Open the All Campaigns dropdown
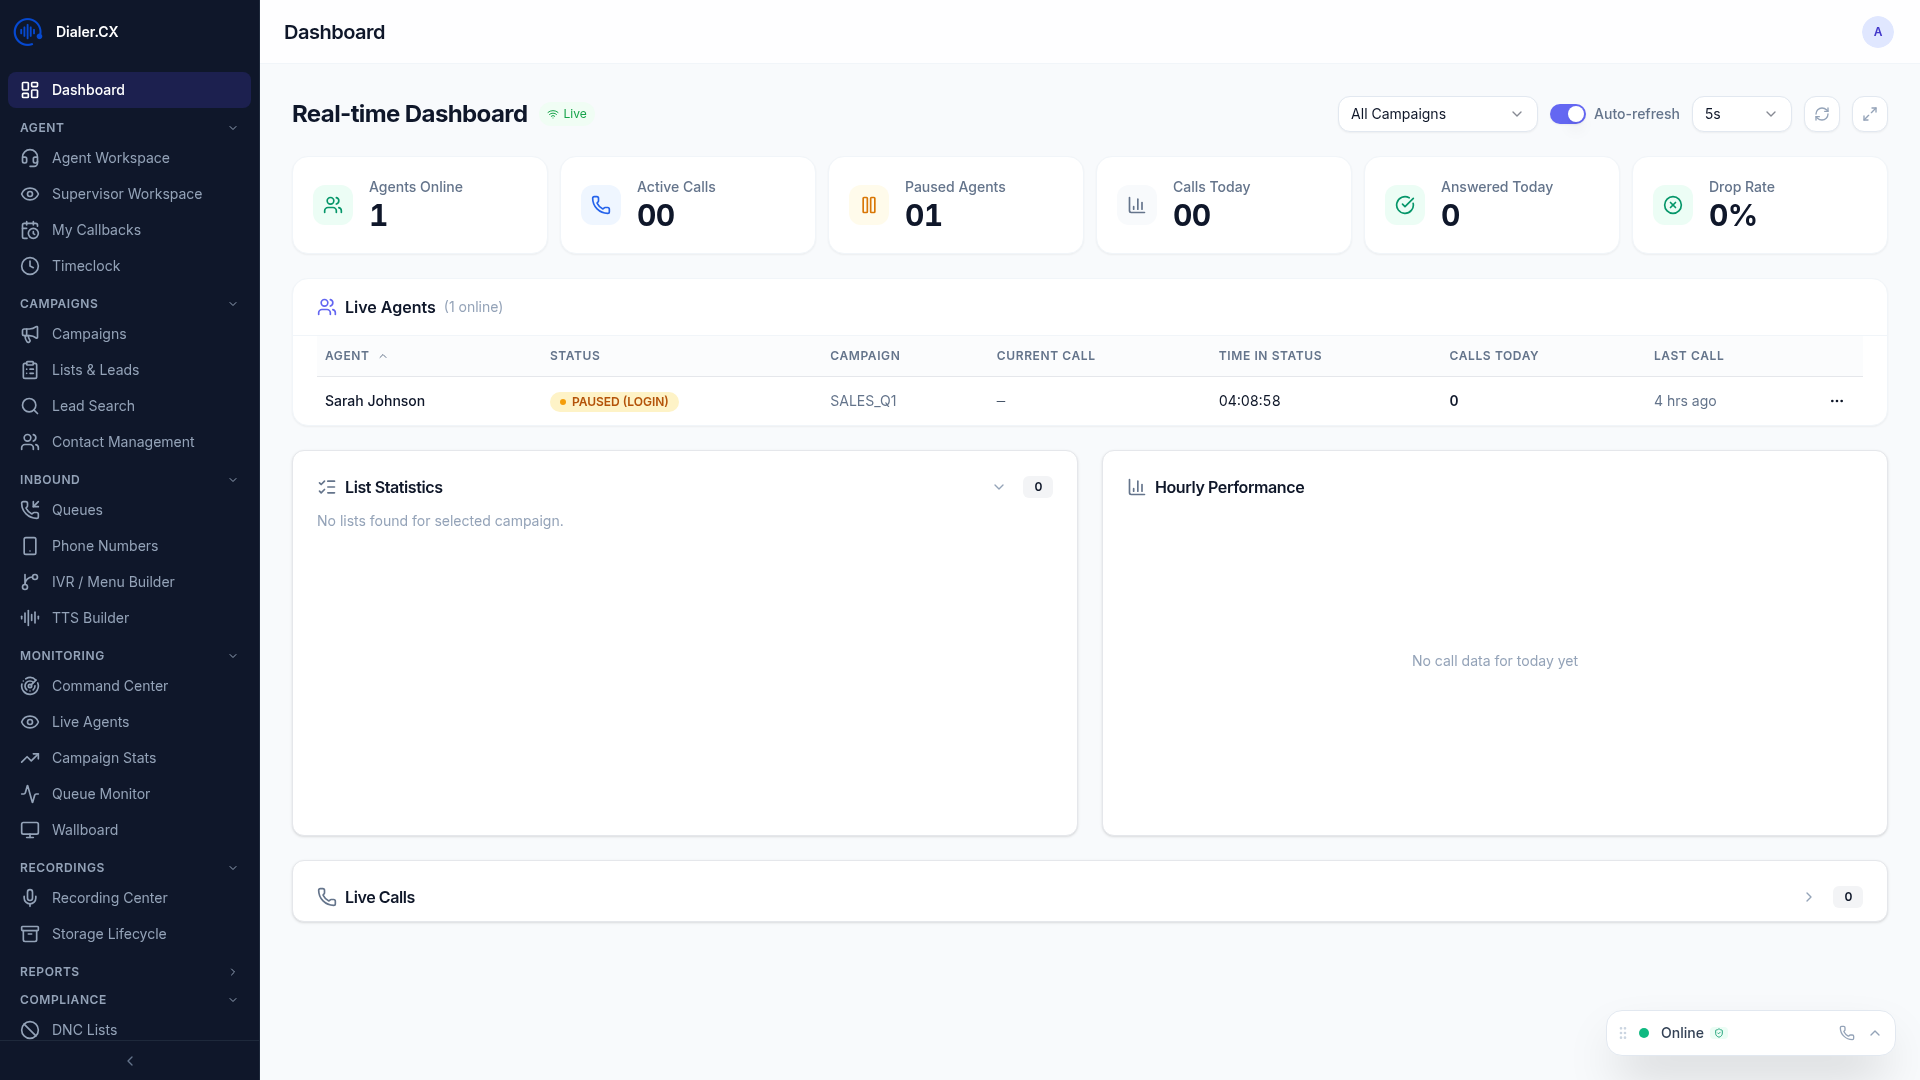 [x=1436, y=114]
